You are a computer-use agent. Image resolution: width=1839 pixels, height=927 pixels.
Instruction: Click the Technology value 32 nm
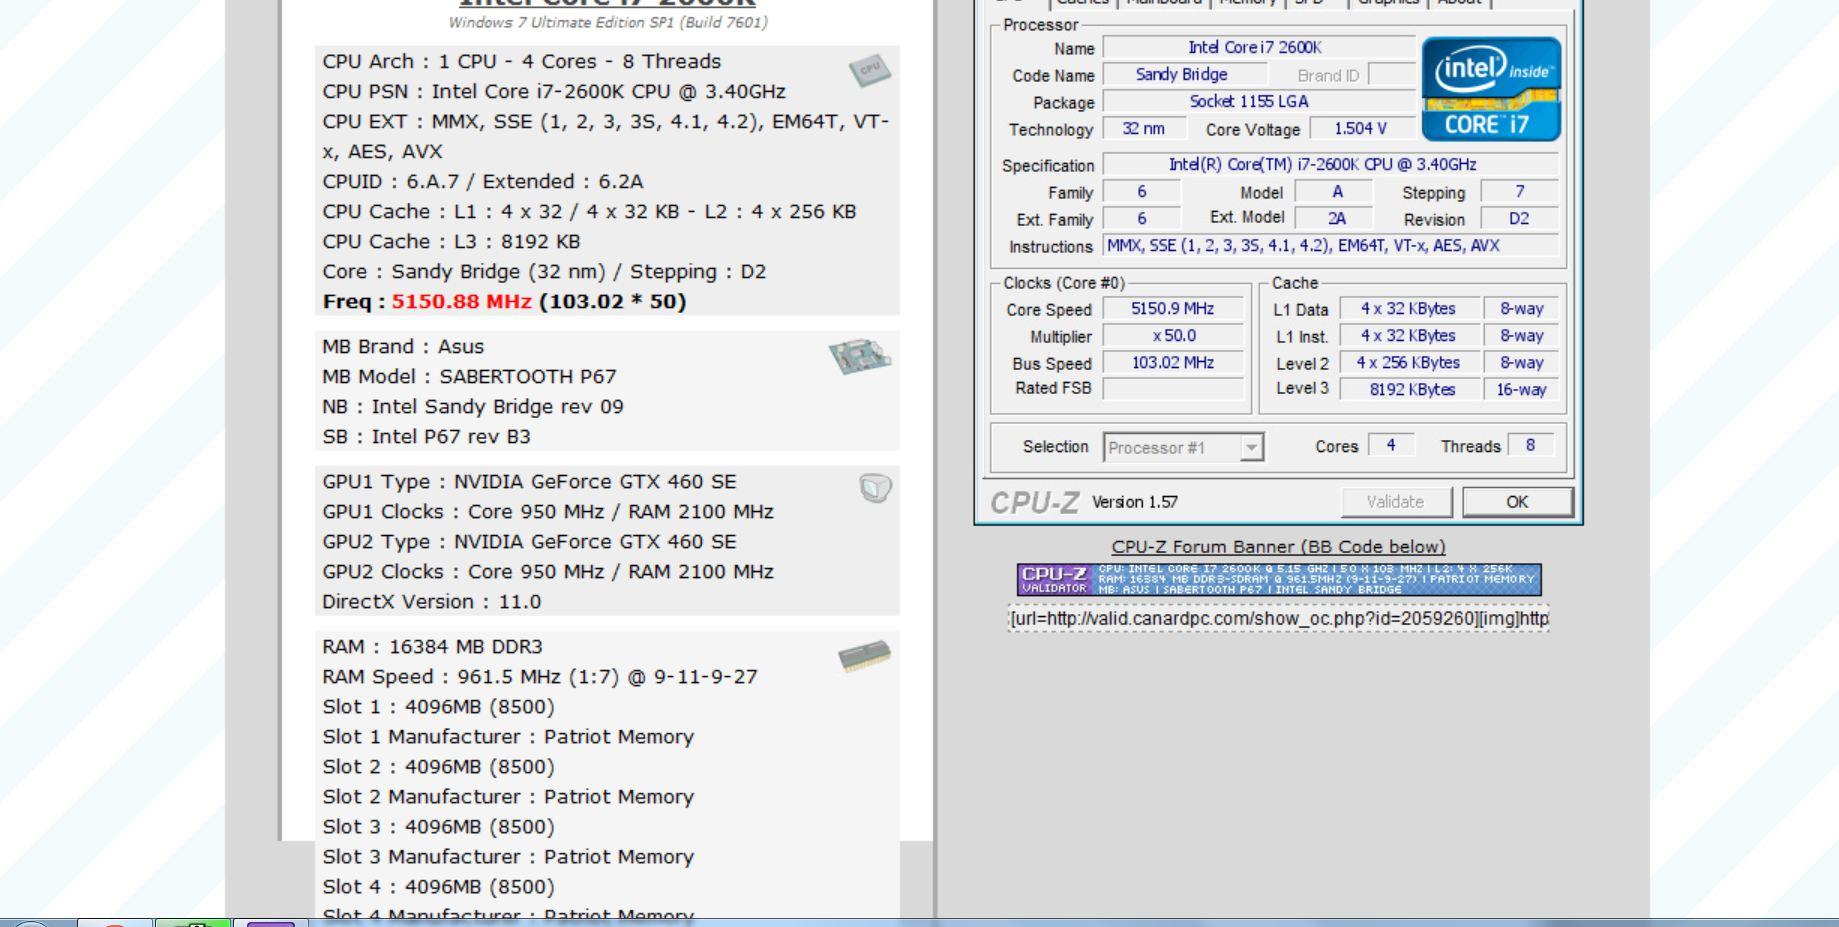[1144, 128]
